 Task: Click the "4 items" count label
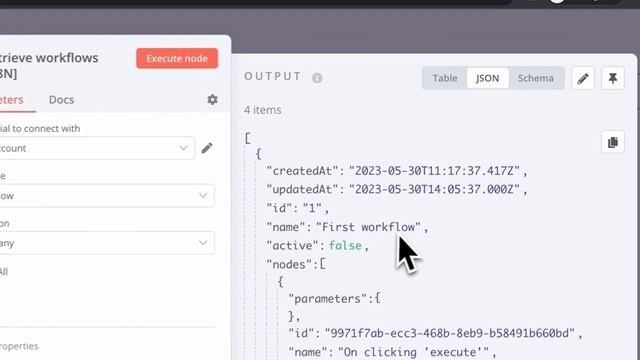(x=262, y=110)
